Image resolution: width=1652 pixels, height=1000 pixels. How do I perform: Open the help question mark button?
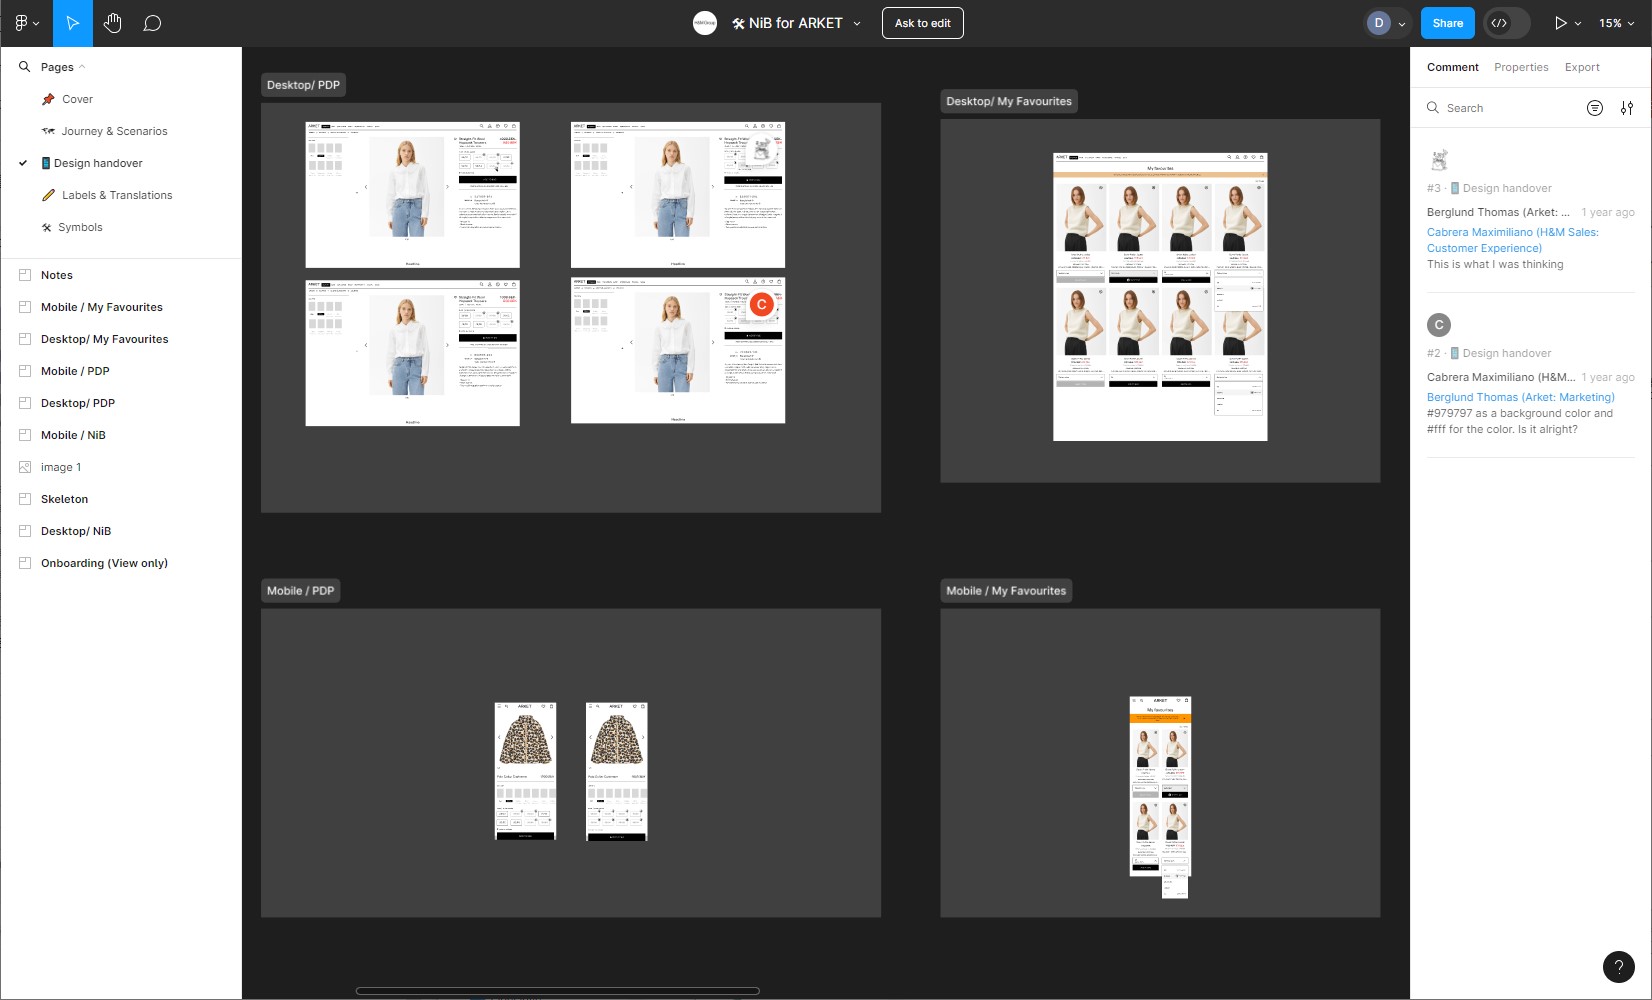[1618, 966]
